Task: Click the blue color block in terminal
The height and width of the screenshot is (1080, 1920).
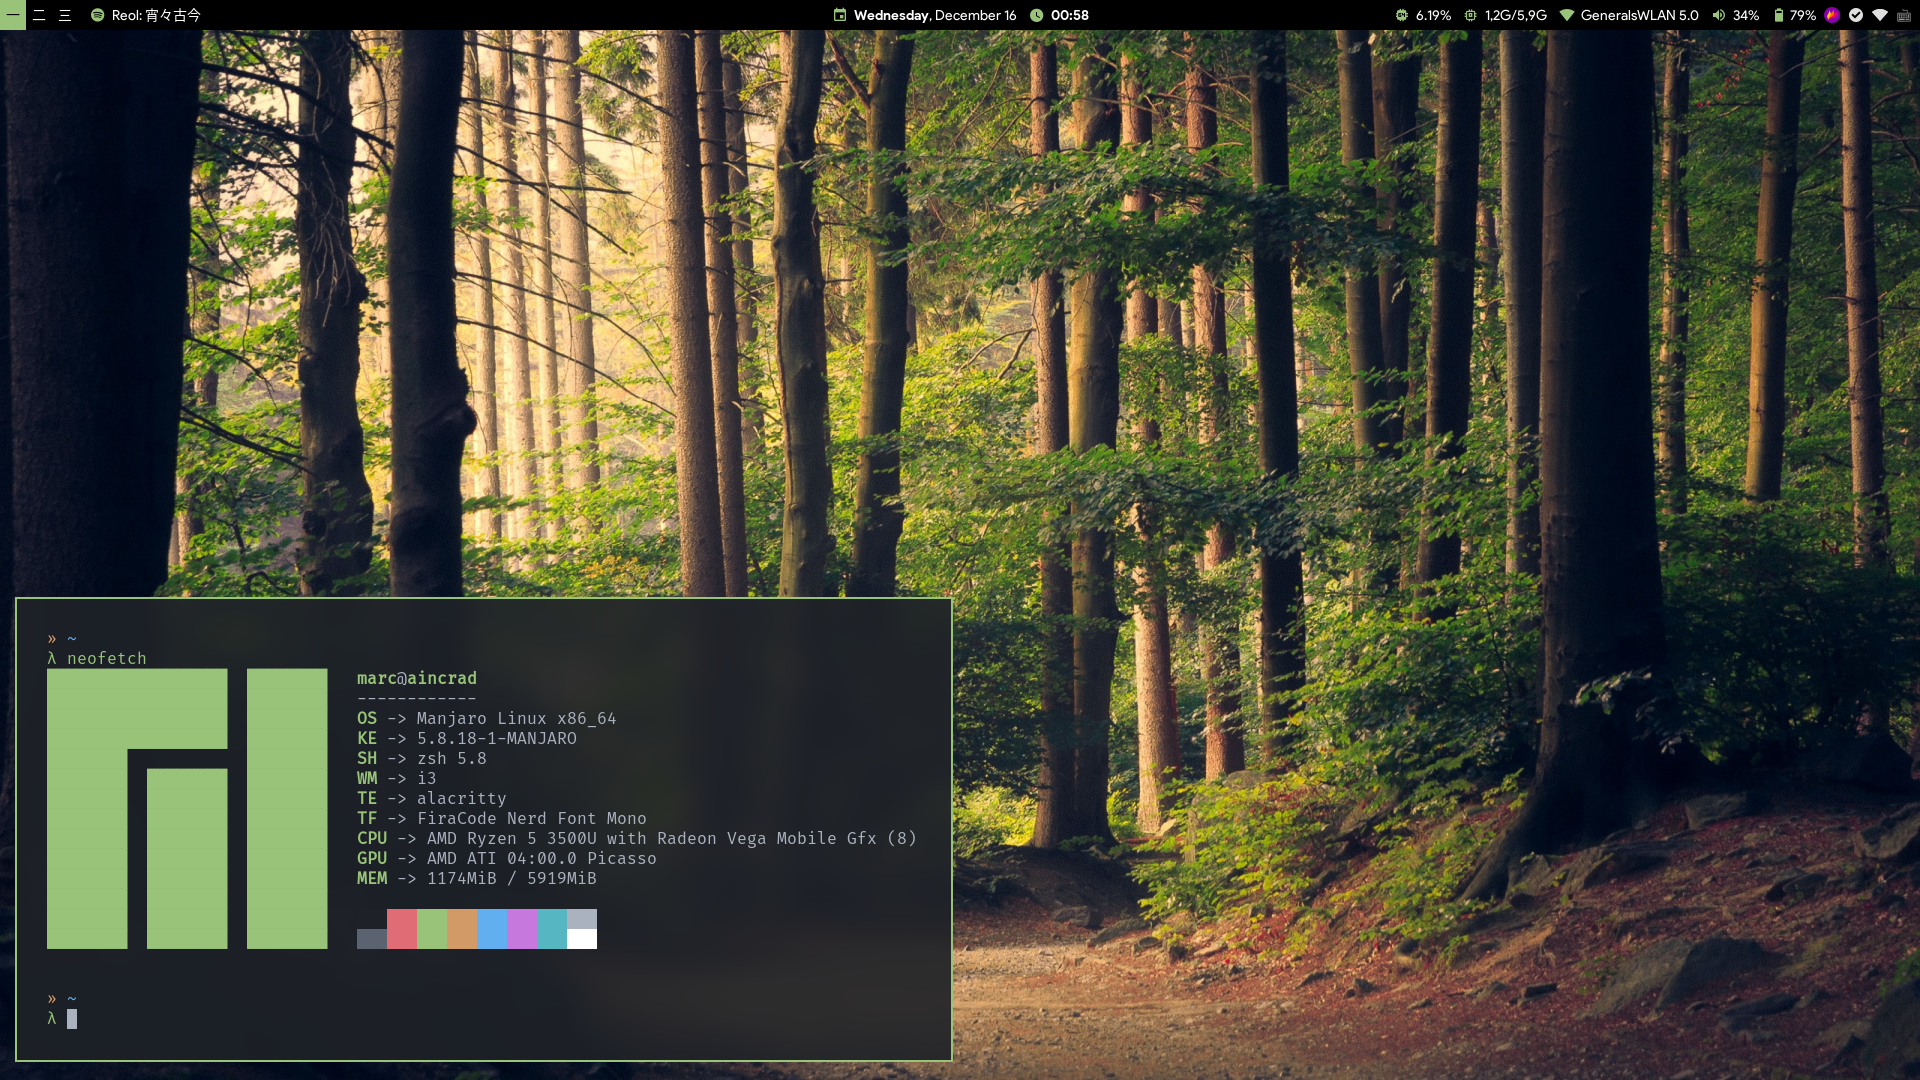Action: click(492, 929)
